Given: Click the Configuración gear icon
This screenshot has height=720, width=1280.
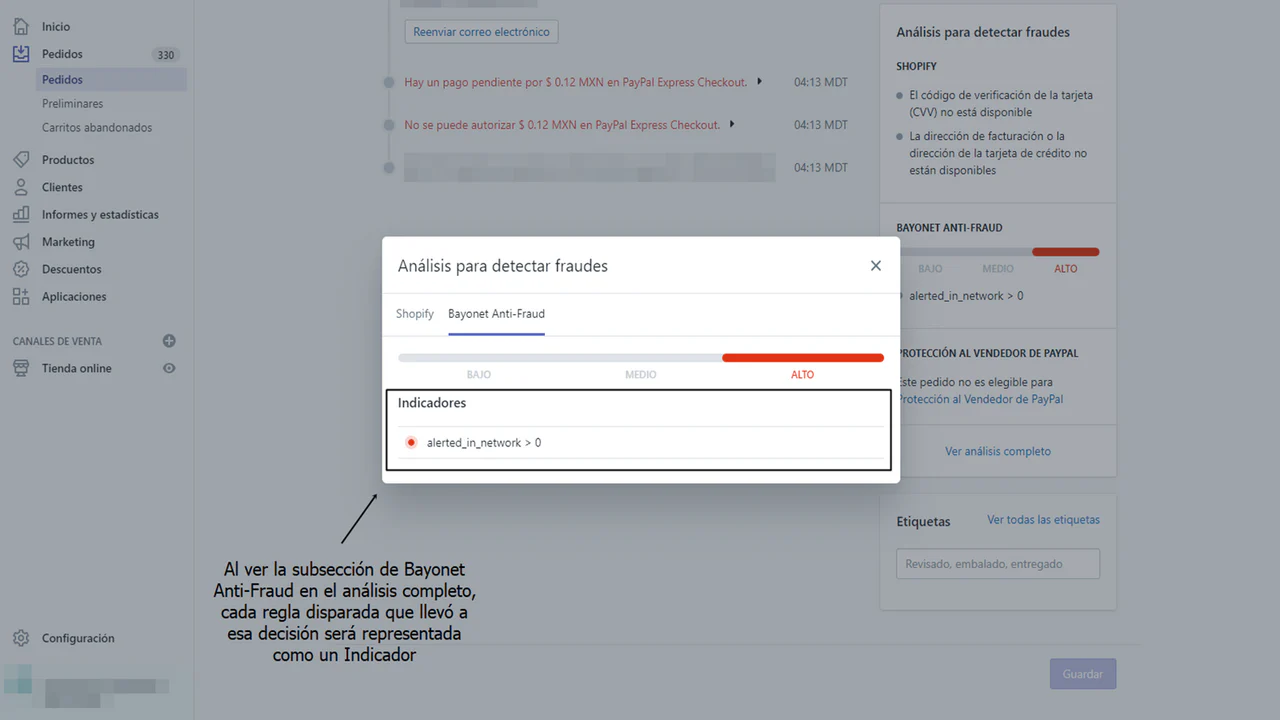Looking at the screenshot, I should (21, 638).
